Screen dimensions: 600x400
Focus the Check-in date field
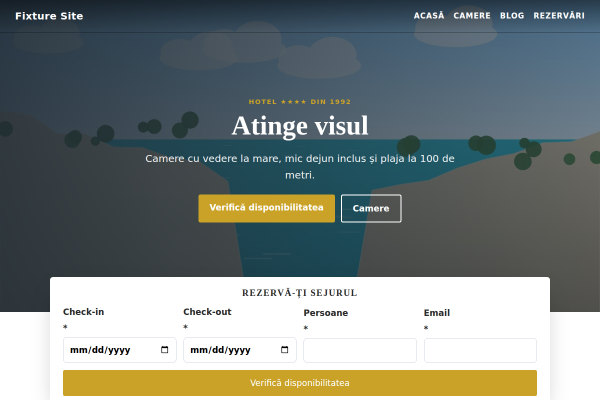click(119, 349)
